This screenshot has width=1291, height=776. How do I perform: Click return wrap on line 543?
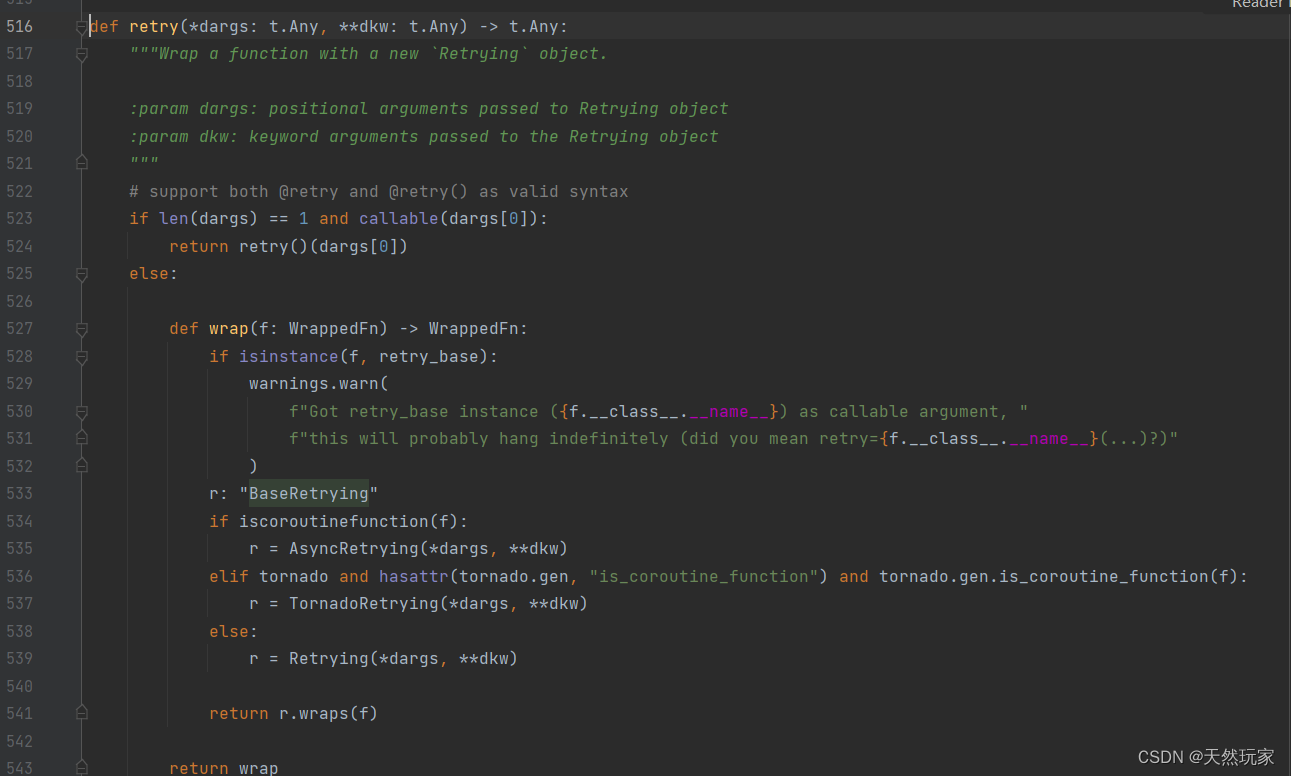(x=224, y=768)
